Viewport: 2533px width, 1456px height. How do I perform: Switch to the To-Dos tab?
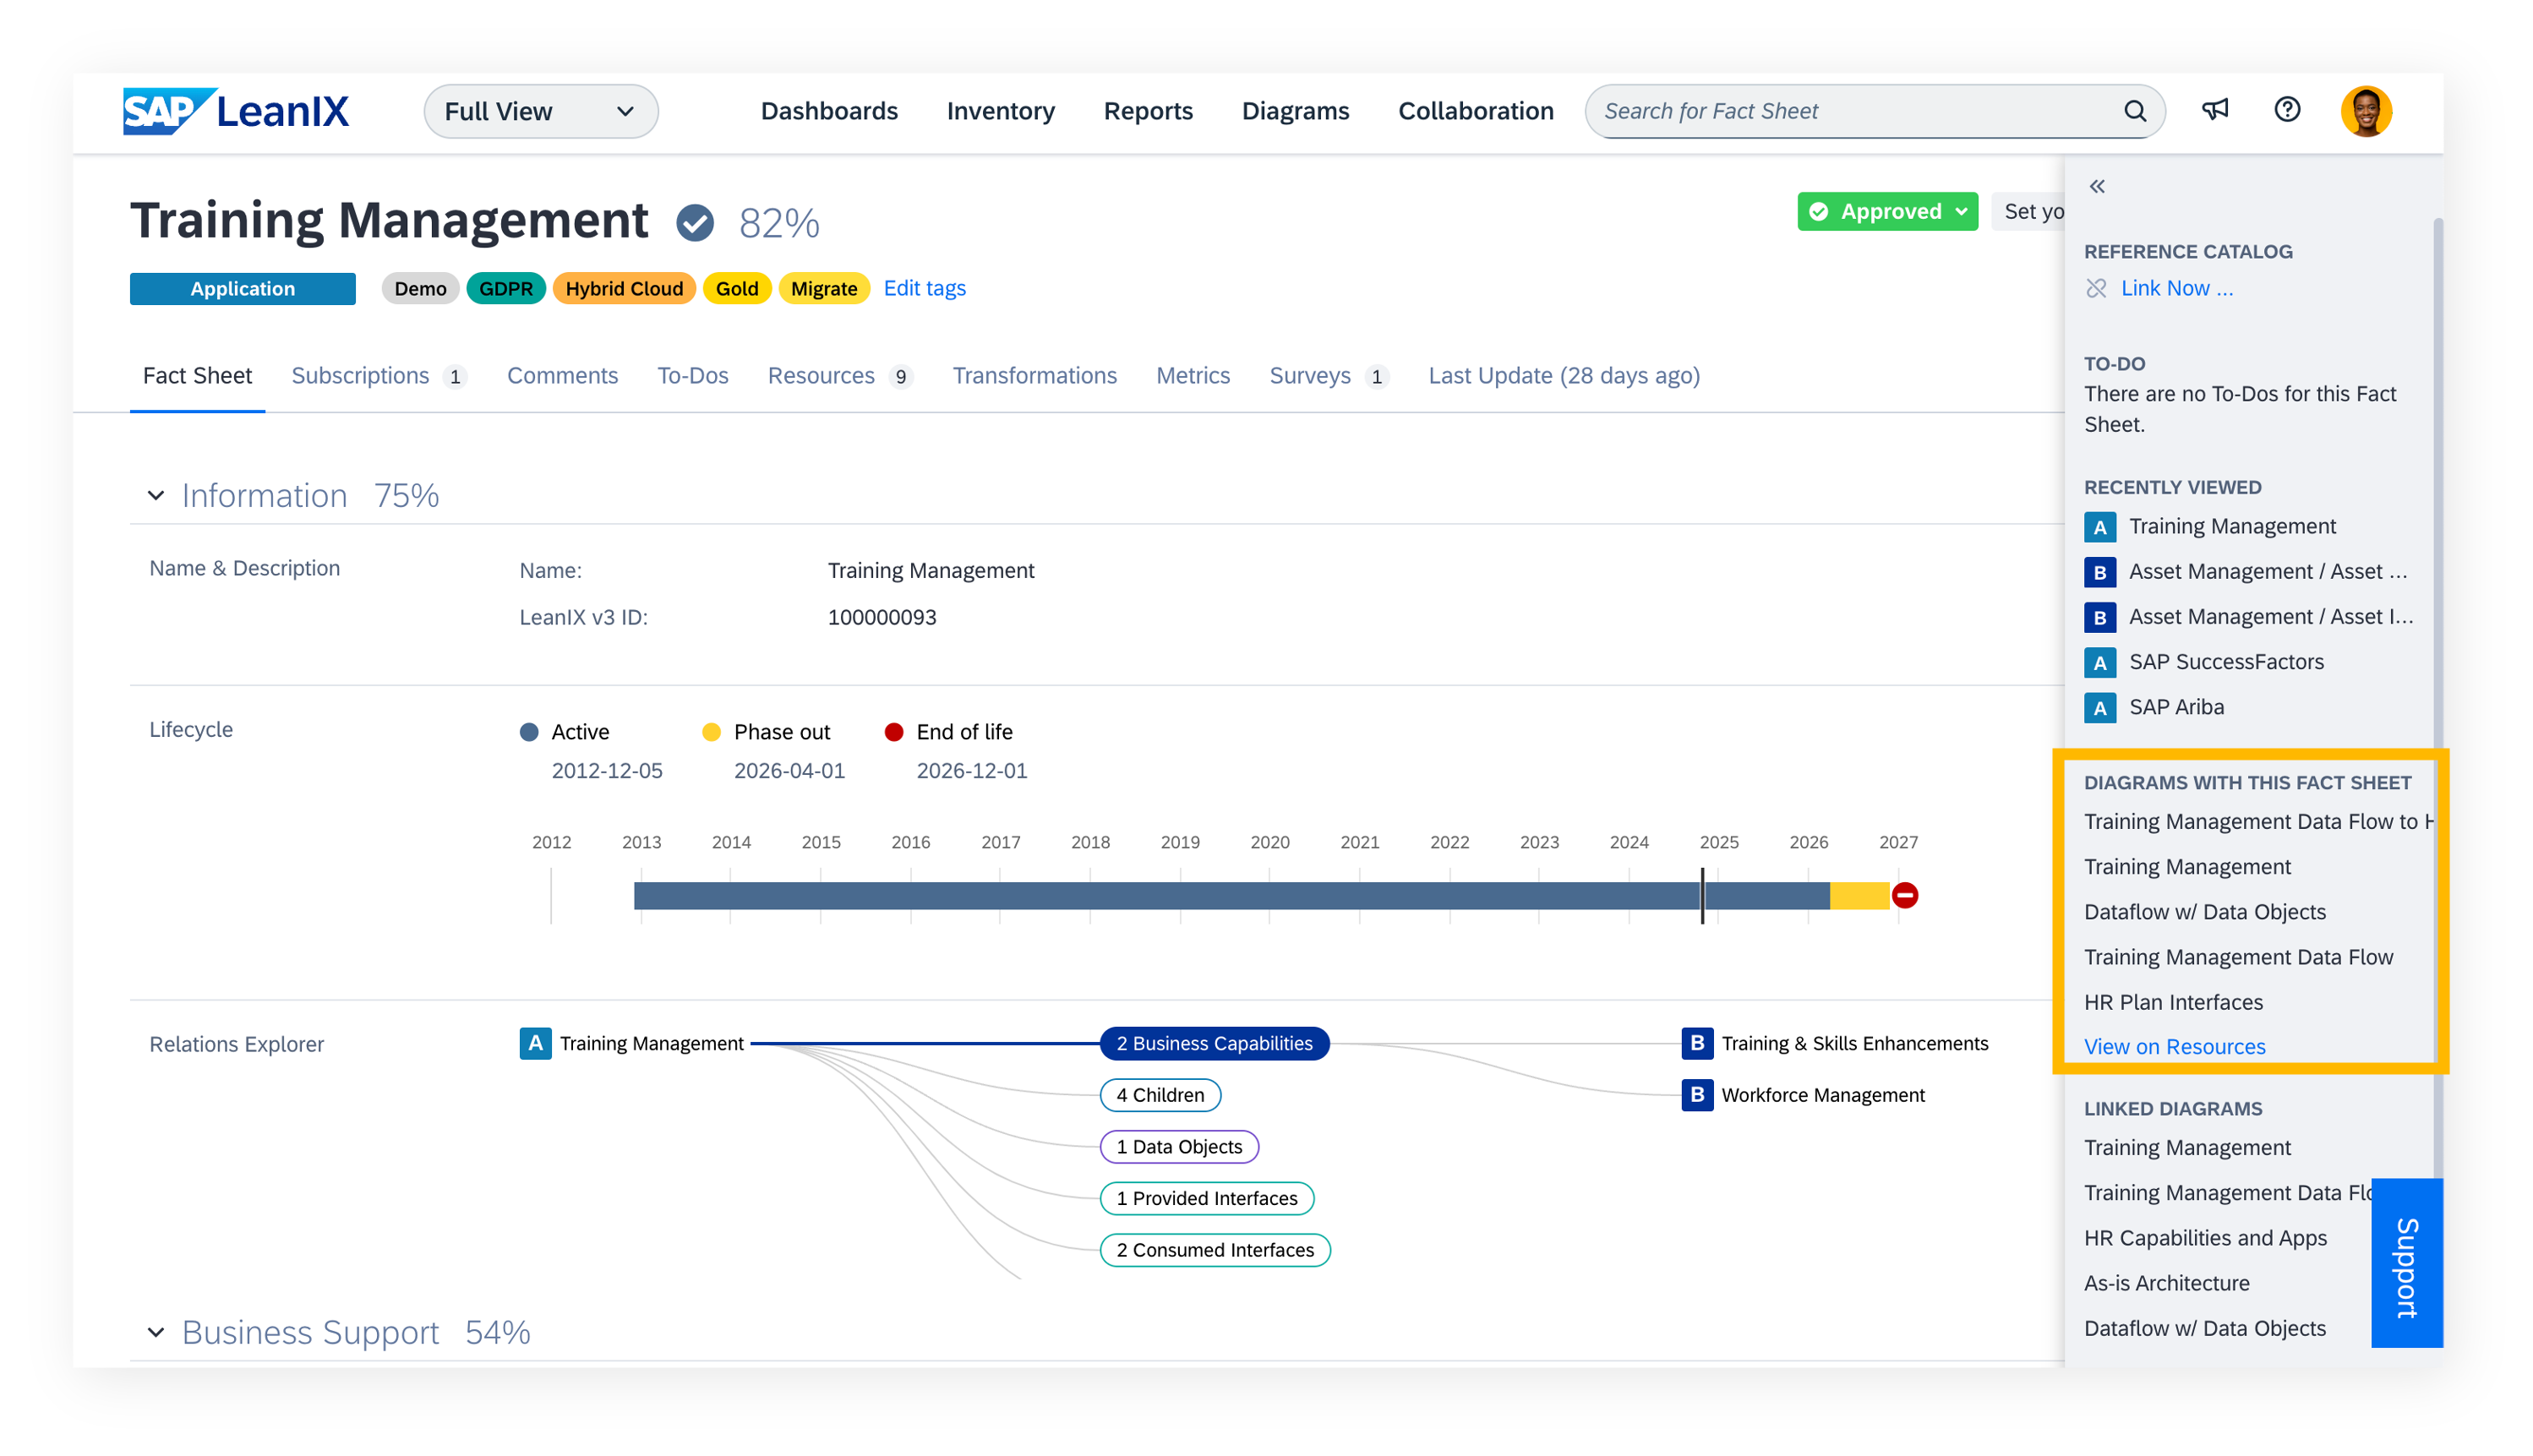(692, 376)
